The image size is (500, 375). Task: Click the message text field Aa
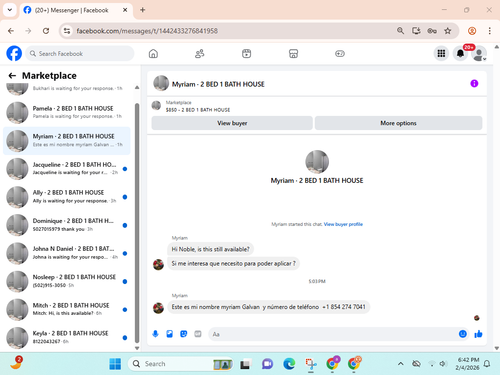click(333, 334)
